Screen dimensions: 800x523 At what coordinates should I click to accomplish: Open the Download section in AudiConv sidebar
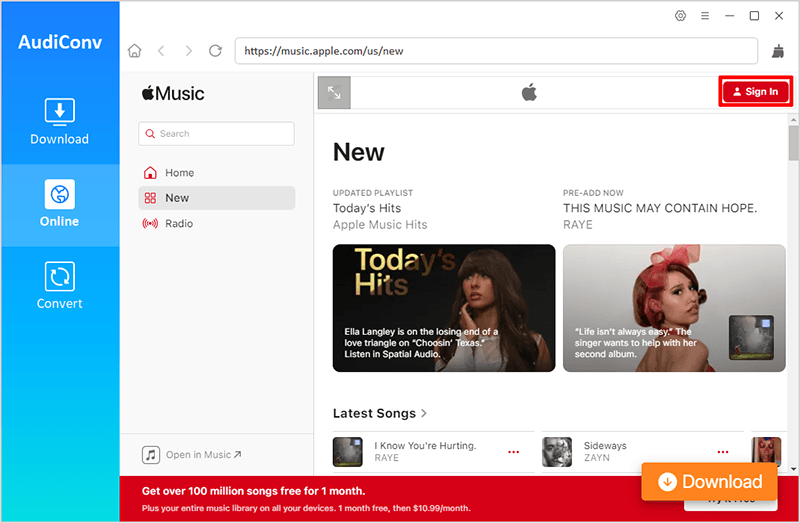(x=59, y=121)
